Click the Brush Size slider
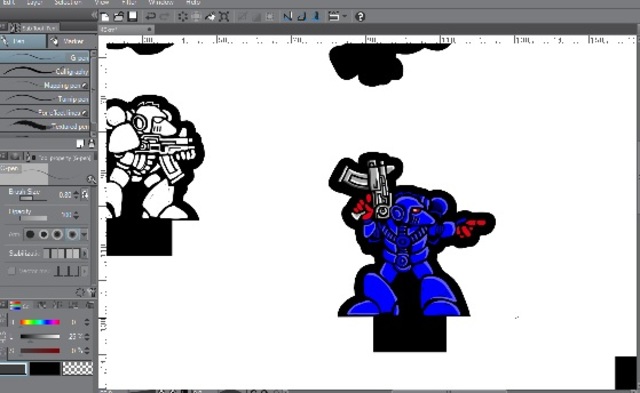The height and width of the screenshot is (393, 640). coord(34,199)
